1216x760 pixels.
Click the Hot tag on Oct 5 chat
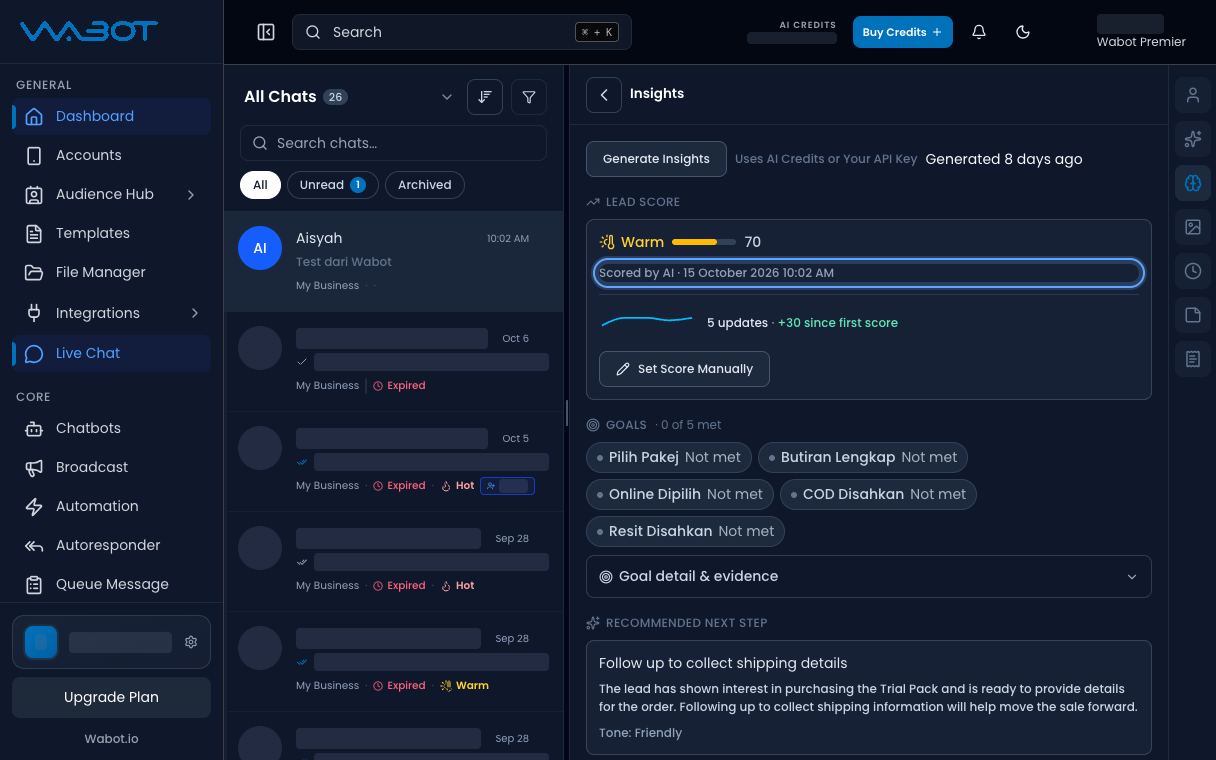coord(458,486)
